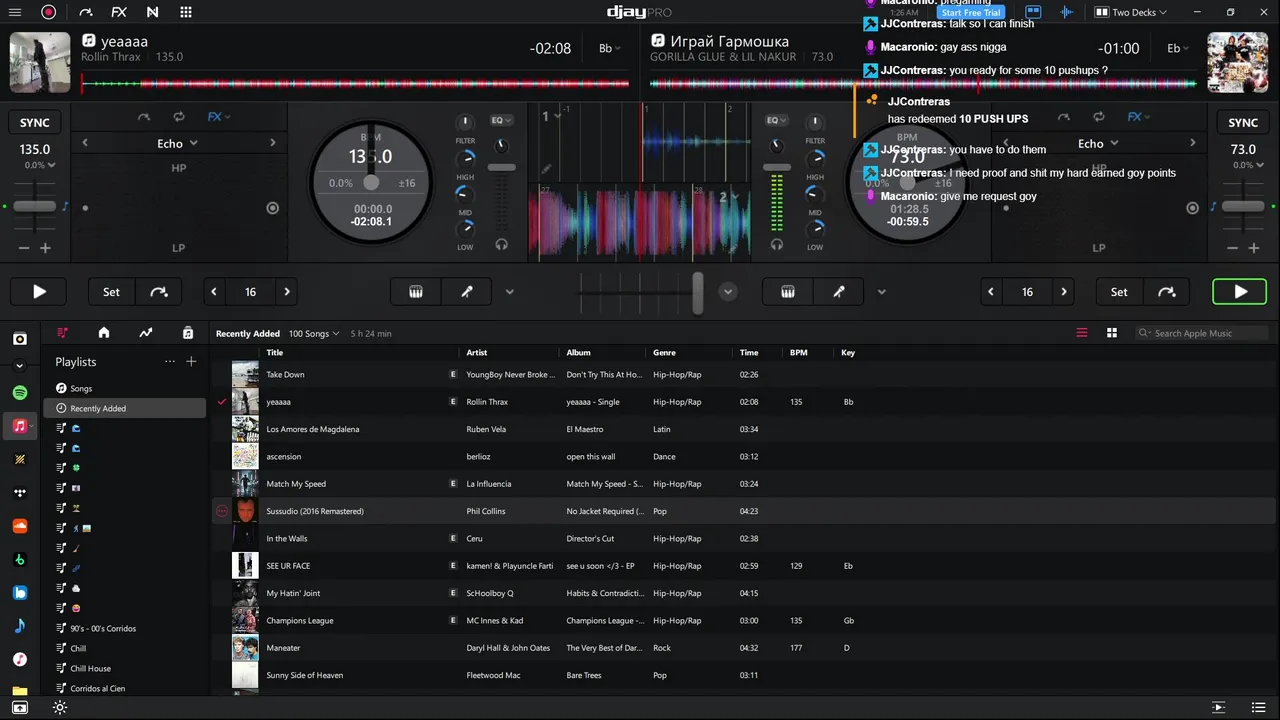Image resolution: width=1280 pixels, height=720 pixels.
Task: Start recording with the record button
Action: tap(48, 12)
